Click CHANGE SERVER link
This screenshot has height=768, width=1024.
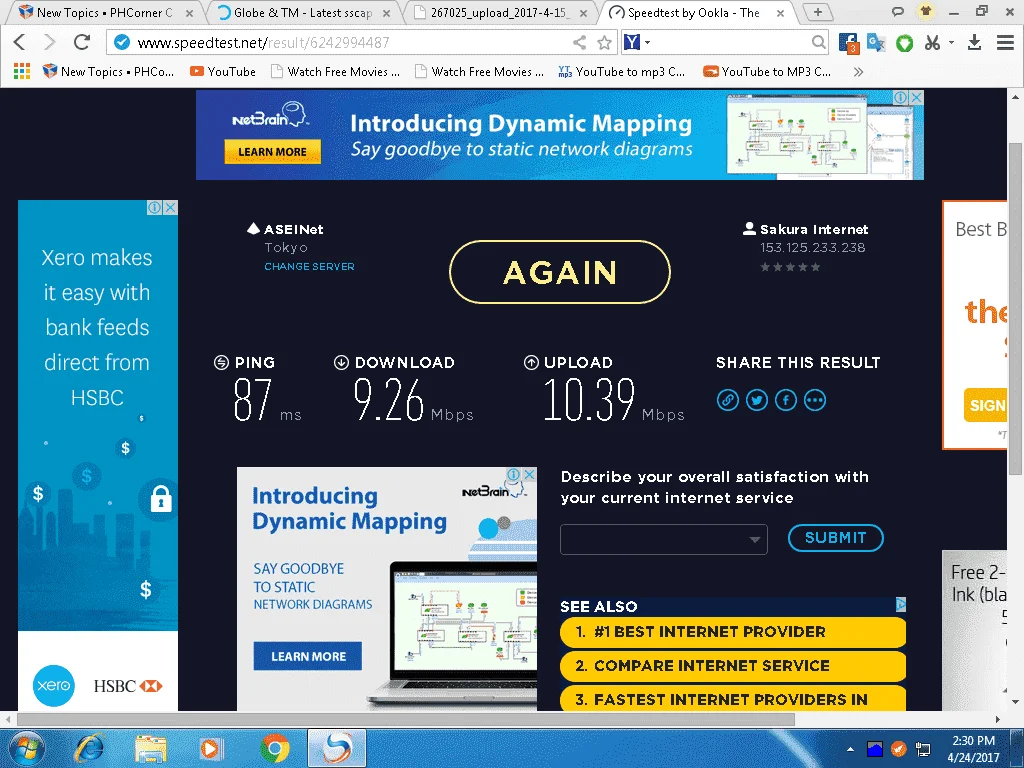[x=309, y=266]
